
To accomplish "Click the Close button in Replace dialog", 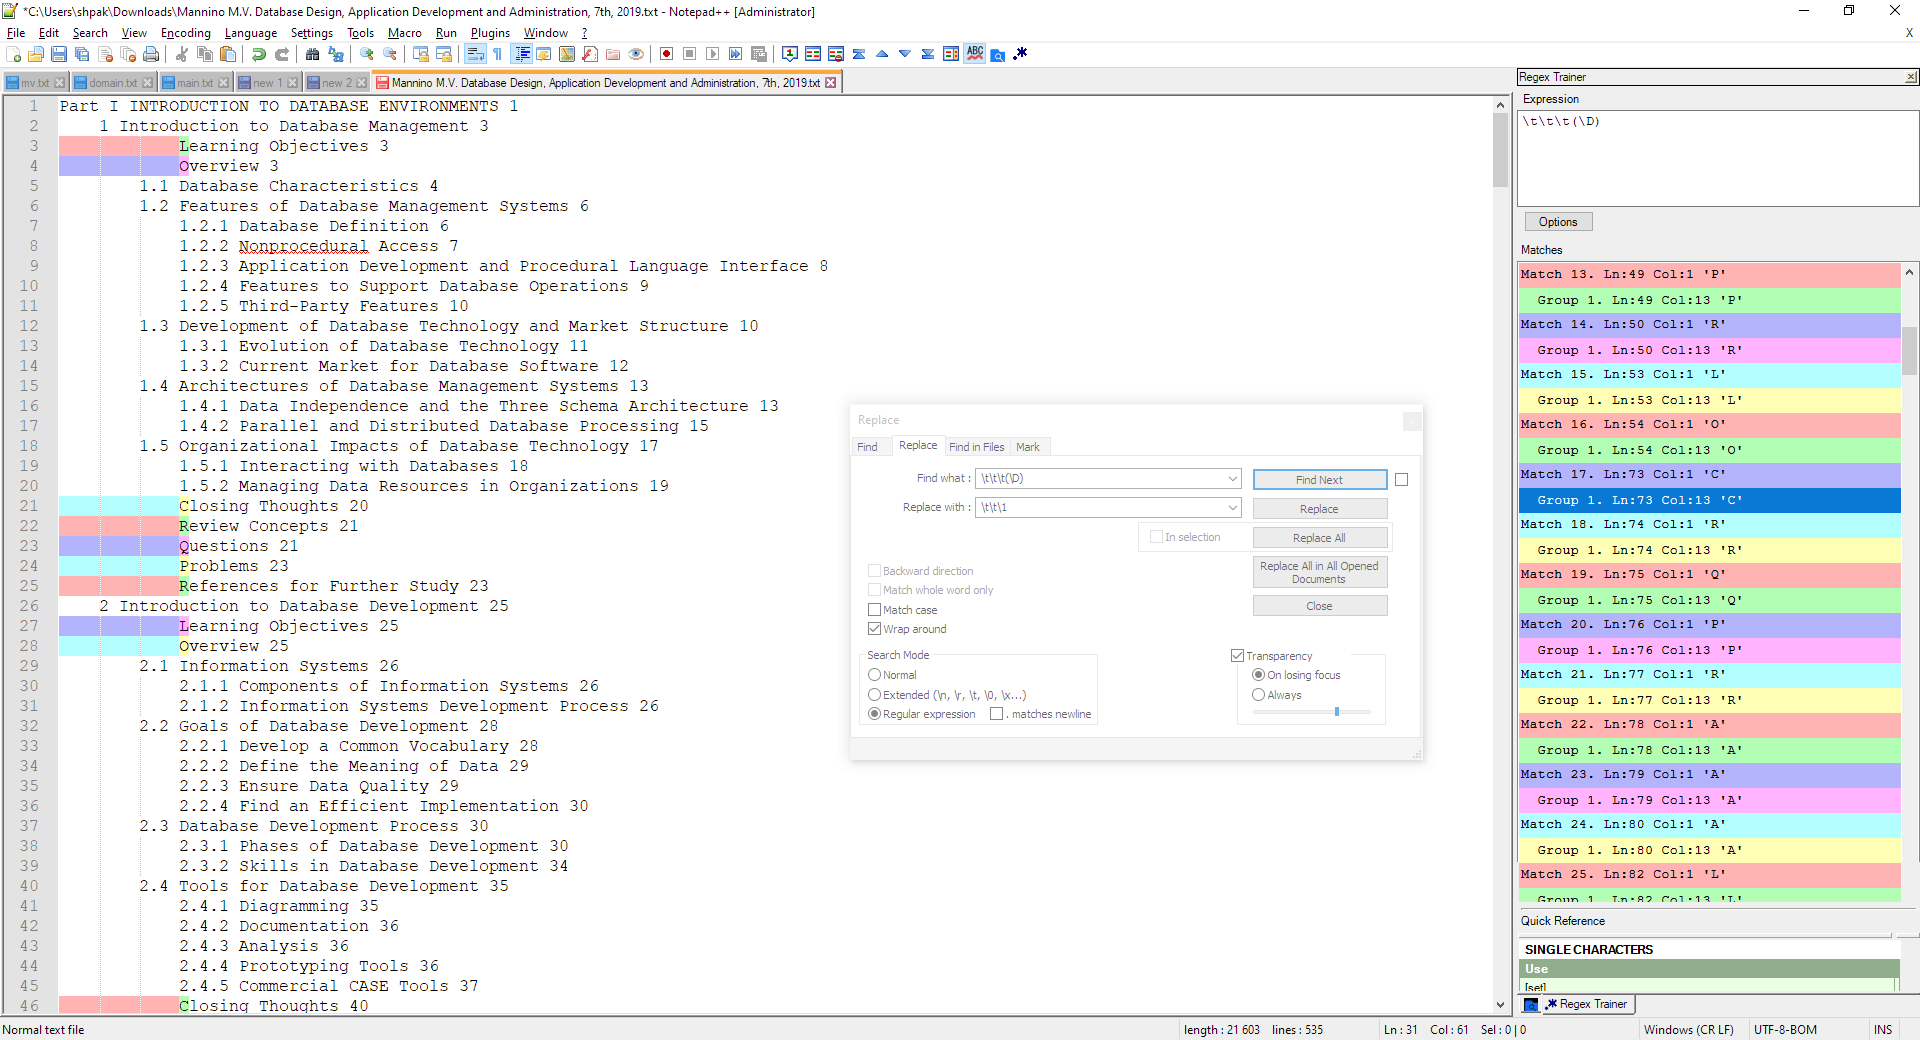I will pos(1319,606).
